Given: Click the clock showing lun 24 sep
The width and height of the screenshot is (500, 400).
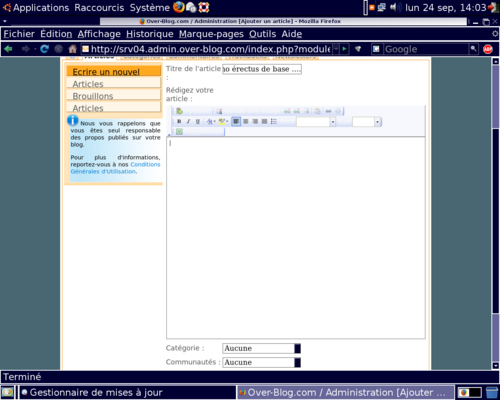Looking at the screenshot, I should 446,8.
